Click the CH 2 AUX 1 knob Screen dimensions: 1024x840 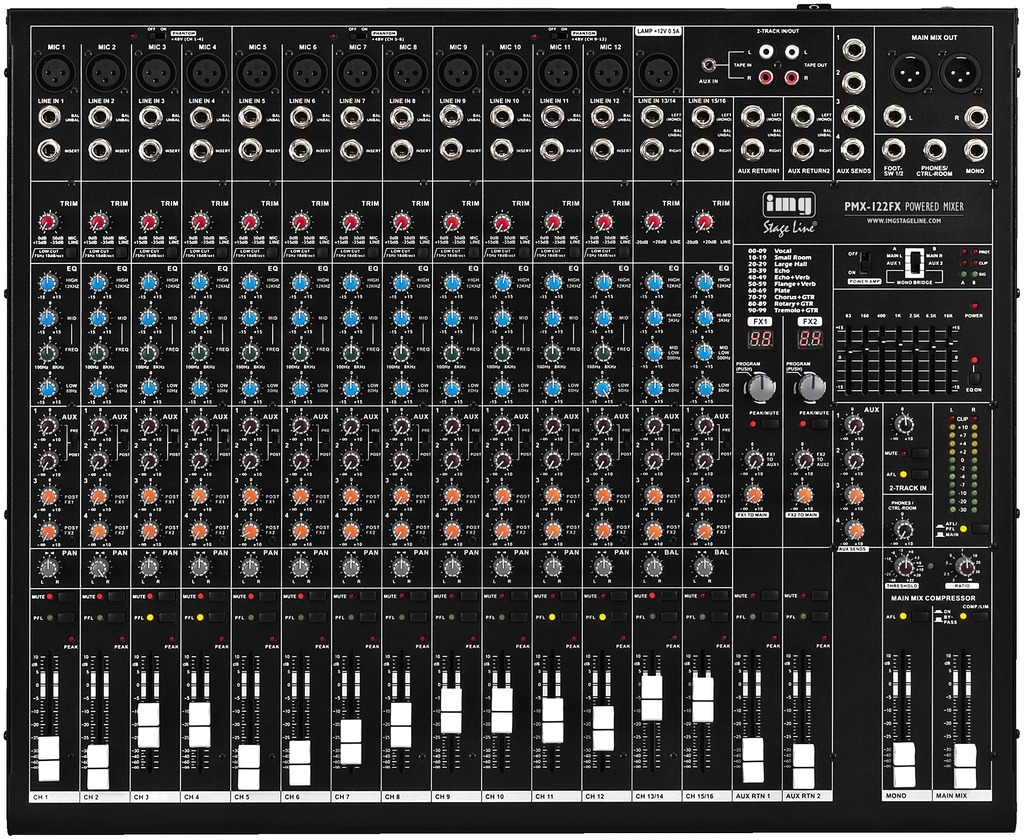point(99,427)
